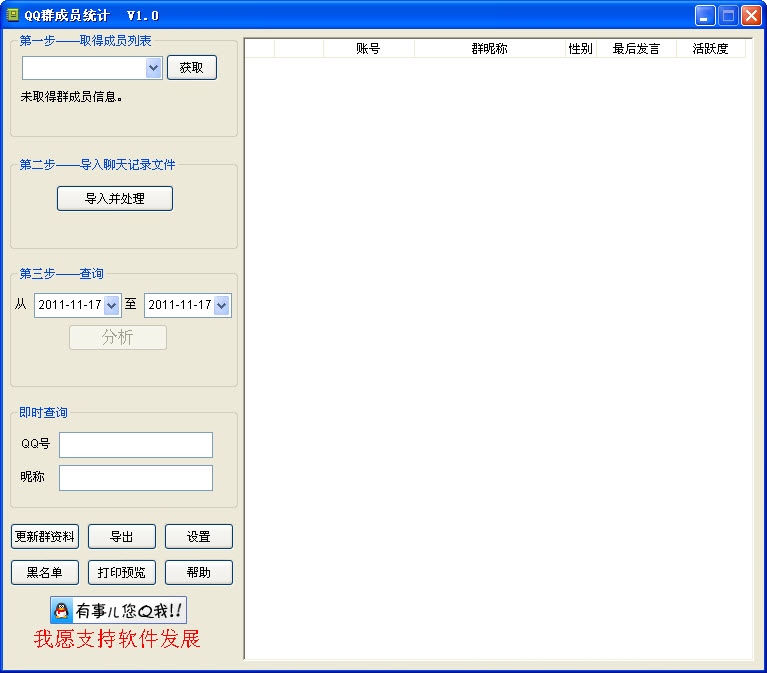Click the start date 2011-11-17 text field
767x673 pixels.
coord(70,305)
